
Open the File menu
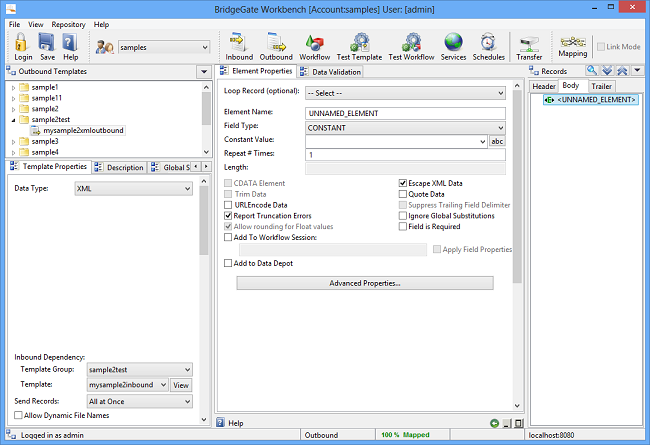pyautogui.click(x=14, y=24)
